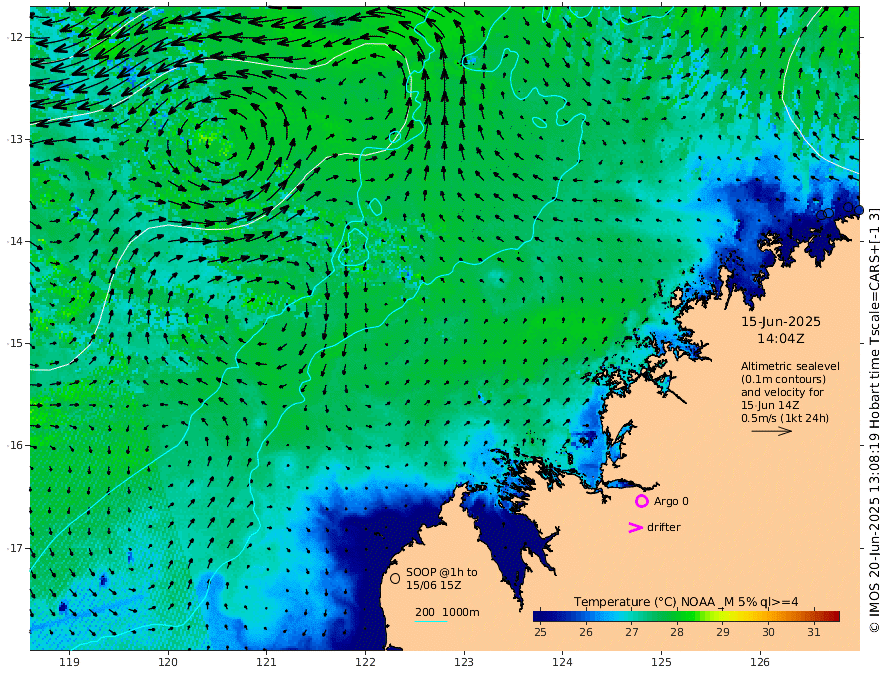880x680 pixels.
Task: Click the magenta drifter arrow symbol
Action: 635,527
